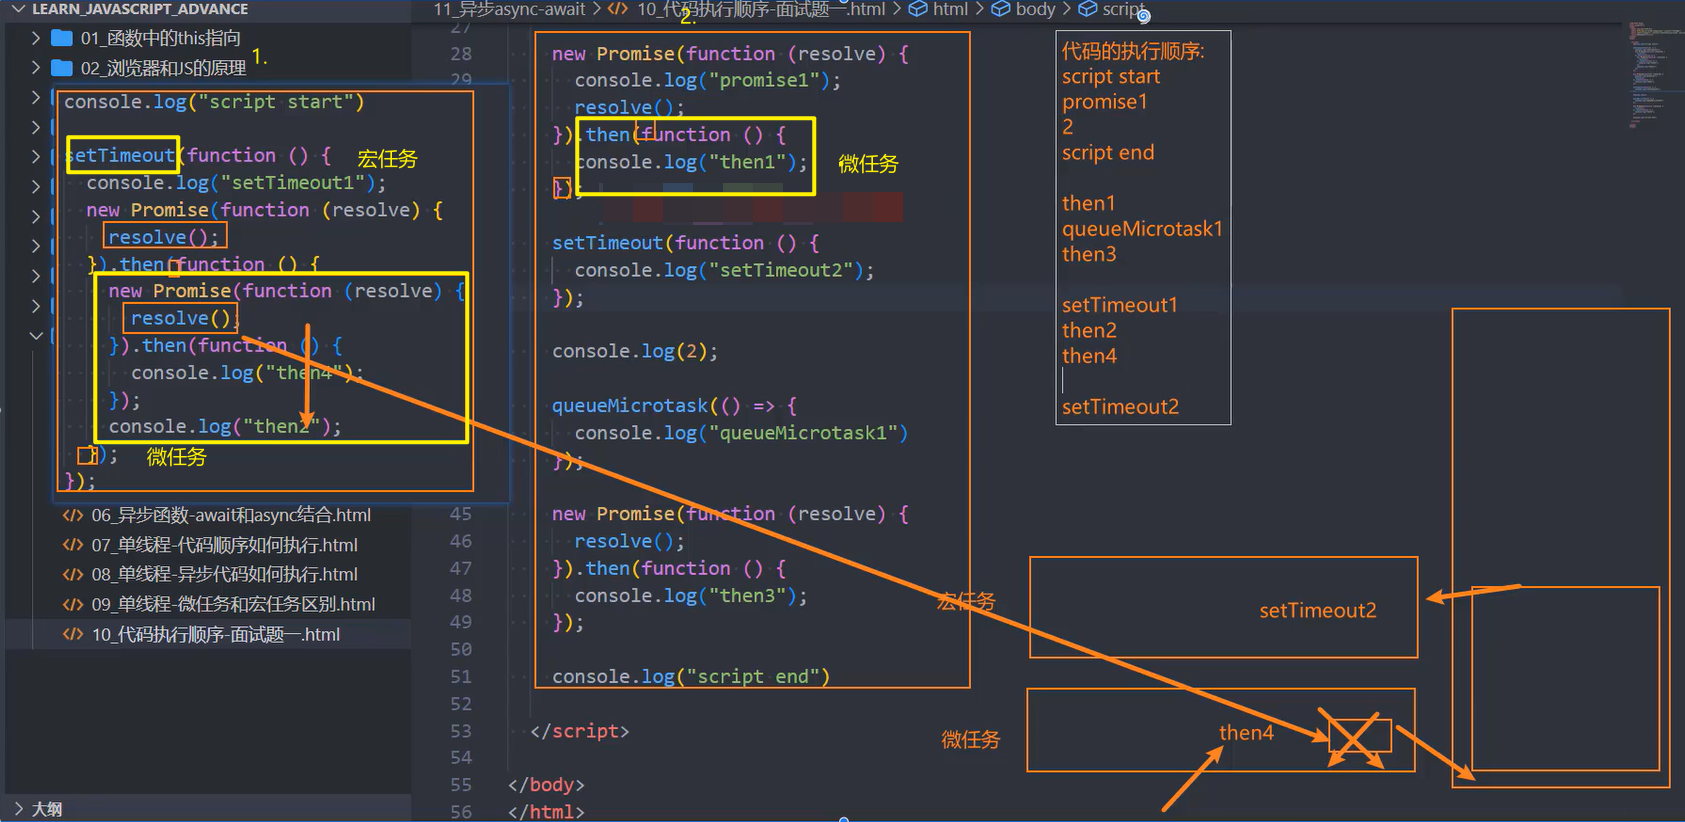Click the HTML icon beside 09_单线程-微任务和宏任务区别.html
Viewport: 1685px width, 822px height.
pos(73,604)
